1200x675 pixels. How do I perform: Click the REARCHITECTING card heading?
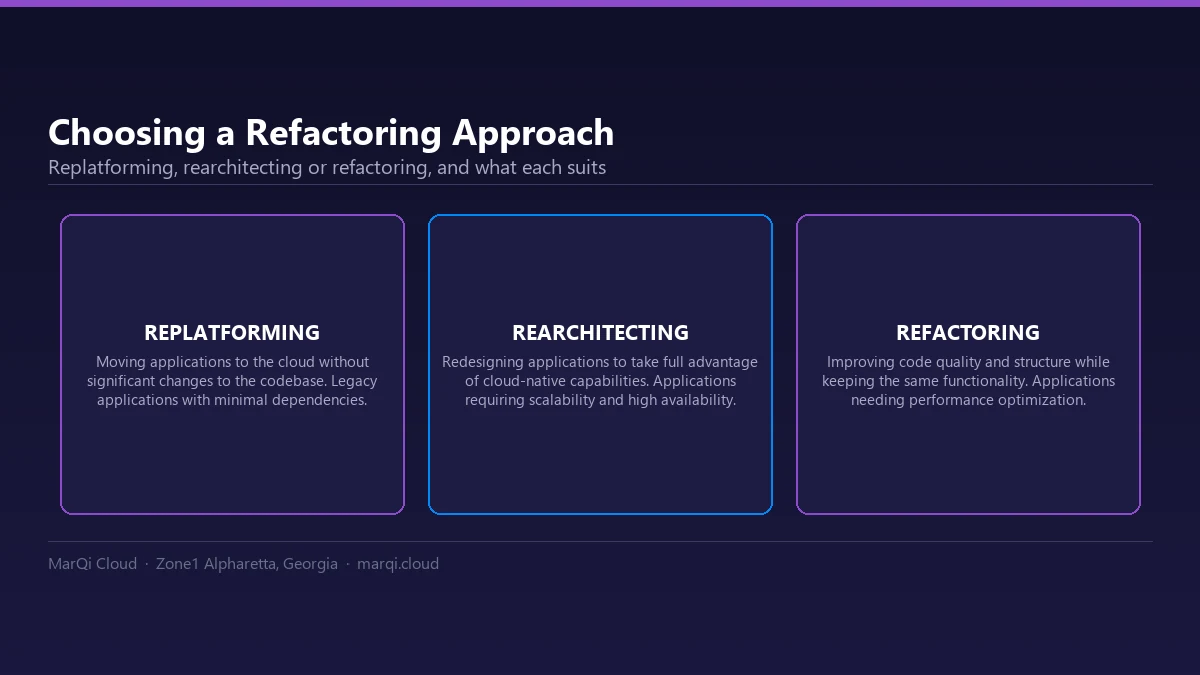tap(600, 333)
